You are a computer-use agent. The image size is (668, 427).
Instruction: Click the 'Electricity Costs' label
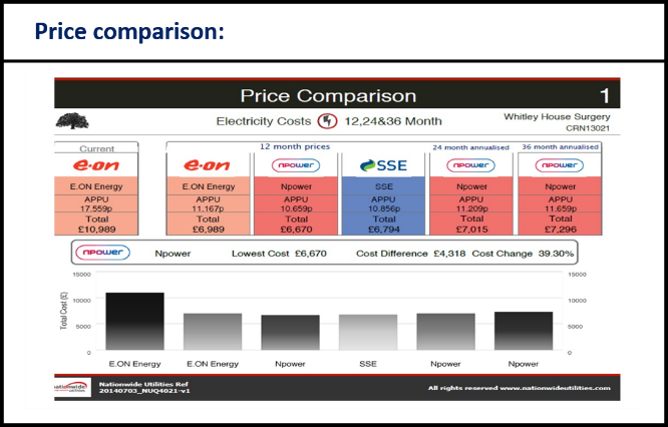tap(264, 121)
